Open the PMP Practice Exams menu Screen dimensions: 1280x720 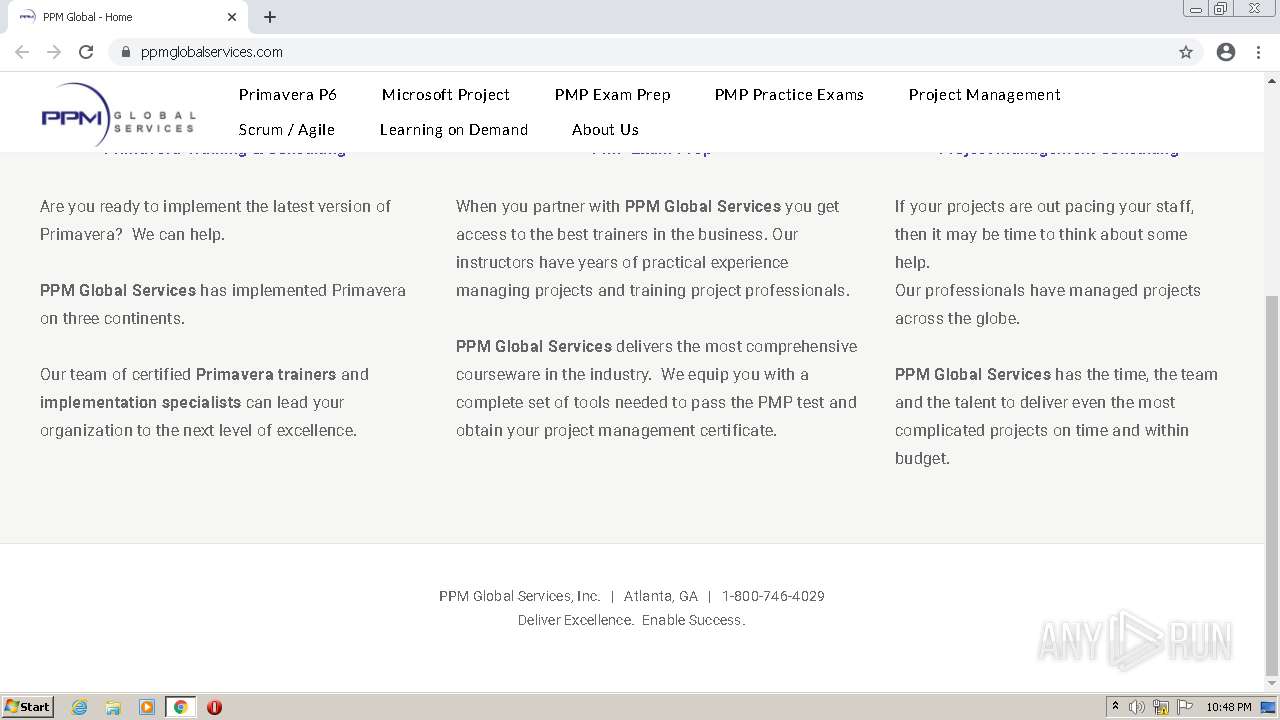(x=789, y=95)
